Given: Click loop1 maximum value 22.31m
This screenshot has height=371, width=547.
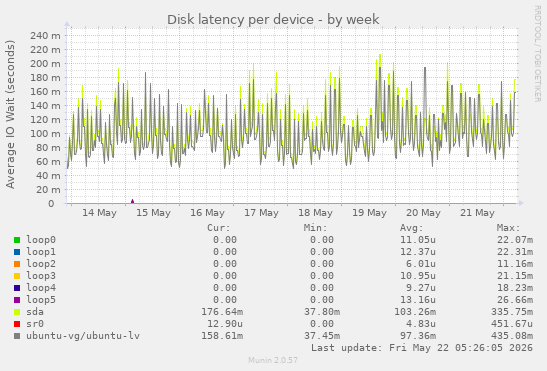Looking at the screenshot, I should [515, 252].
